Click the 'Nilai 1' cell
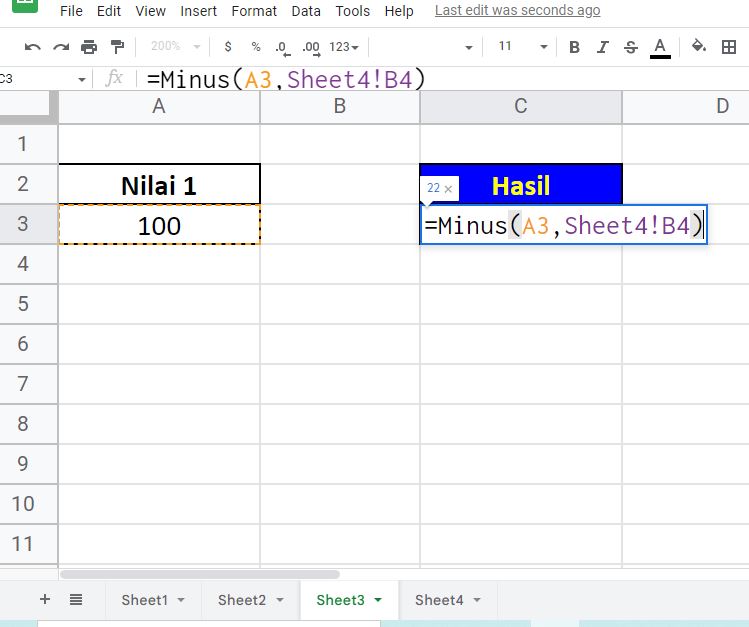The height and width of the screenshot is (627, 749). [x=159, y=184]
